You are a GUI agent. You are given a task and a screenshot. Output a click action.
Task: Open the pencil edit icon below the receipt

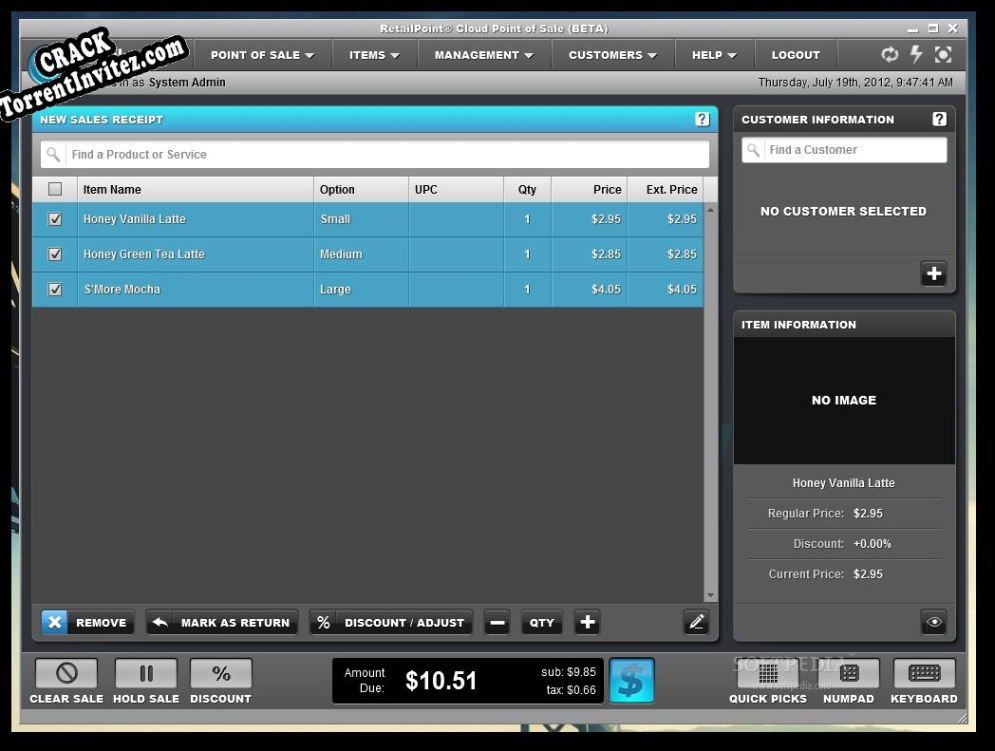pyautogui.click(x=697, y=622)
